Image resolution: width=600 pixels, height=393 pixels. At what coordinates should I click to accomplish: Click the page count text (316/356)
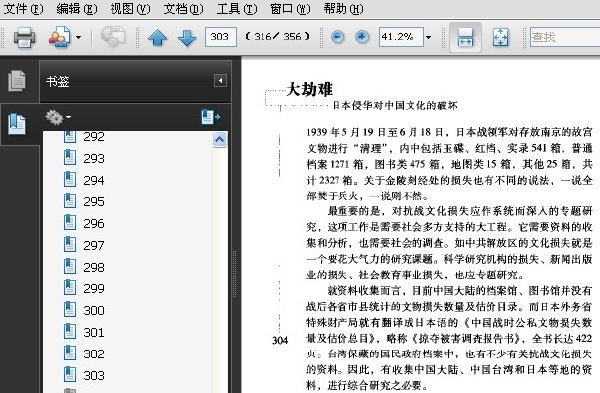tap(278, 37)
